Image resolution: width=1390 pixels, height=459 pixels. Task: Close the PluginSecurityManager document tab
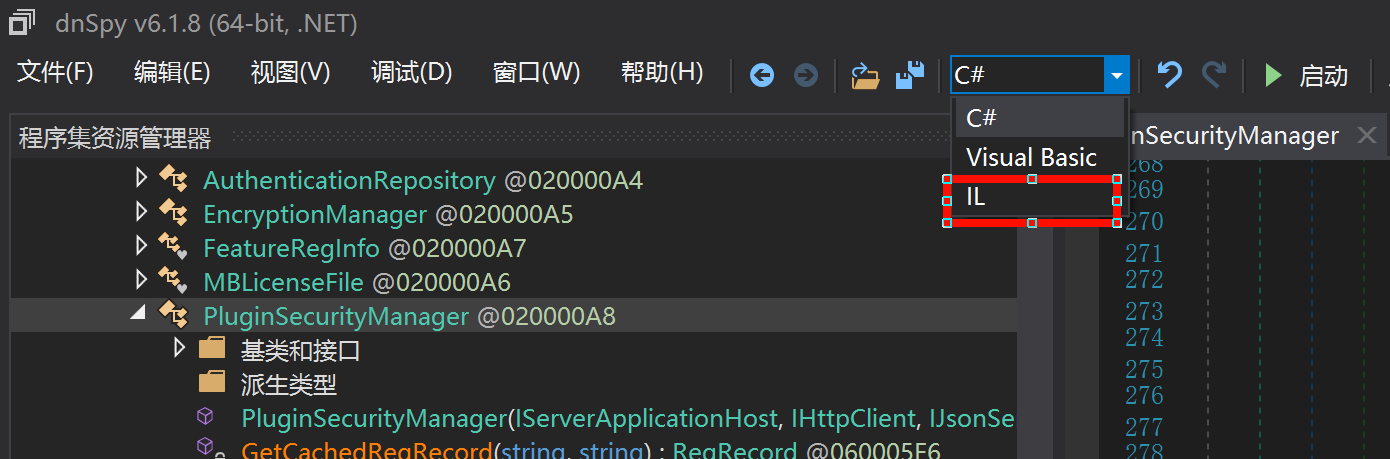tap(1366, 135)
